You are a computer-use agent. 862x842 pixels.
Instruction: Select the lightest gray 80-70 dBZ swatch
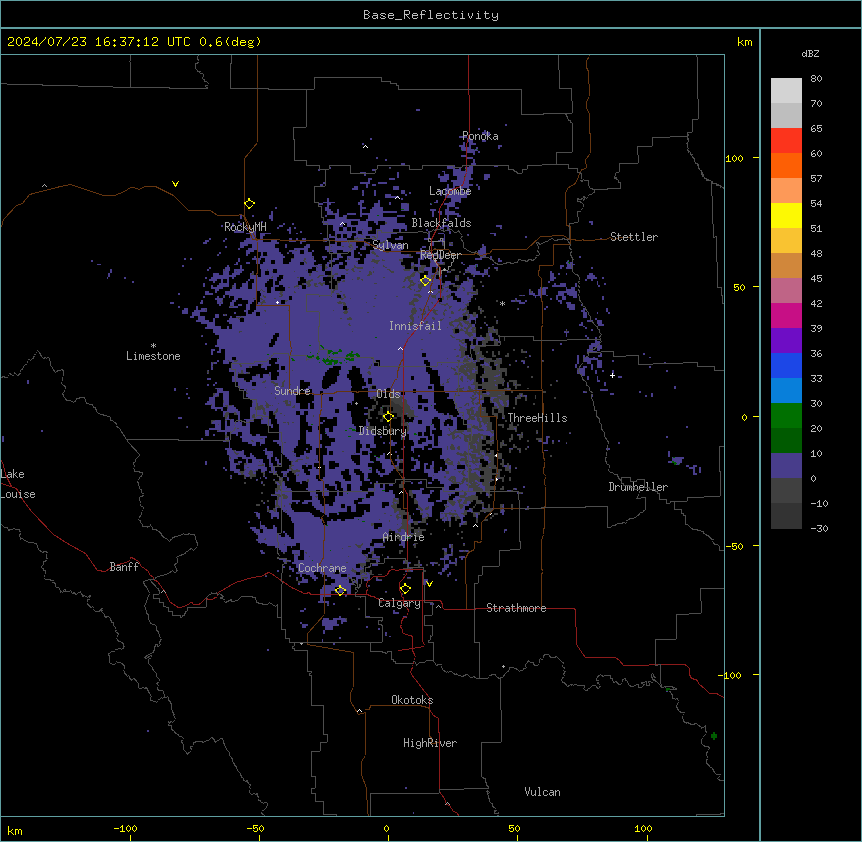click(786, 91)
